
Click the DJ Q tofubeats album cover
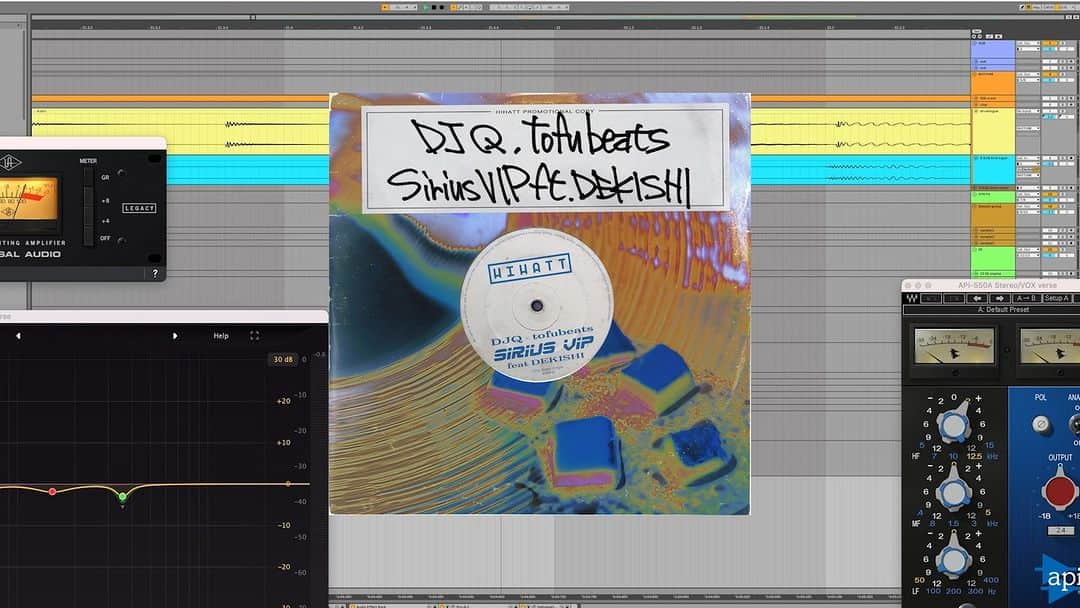tap(540, 304)
